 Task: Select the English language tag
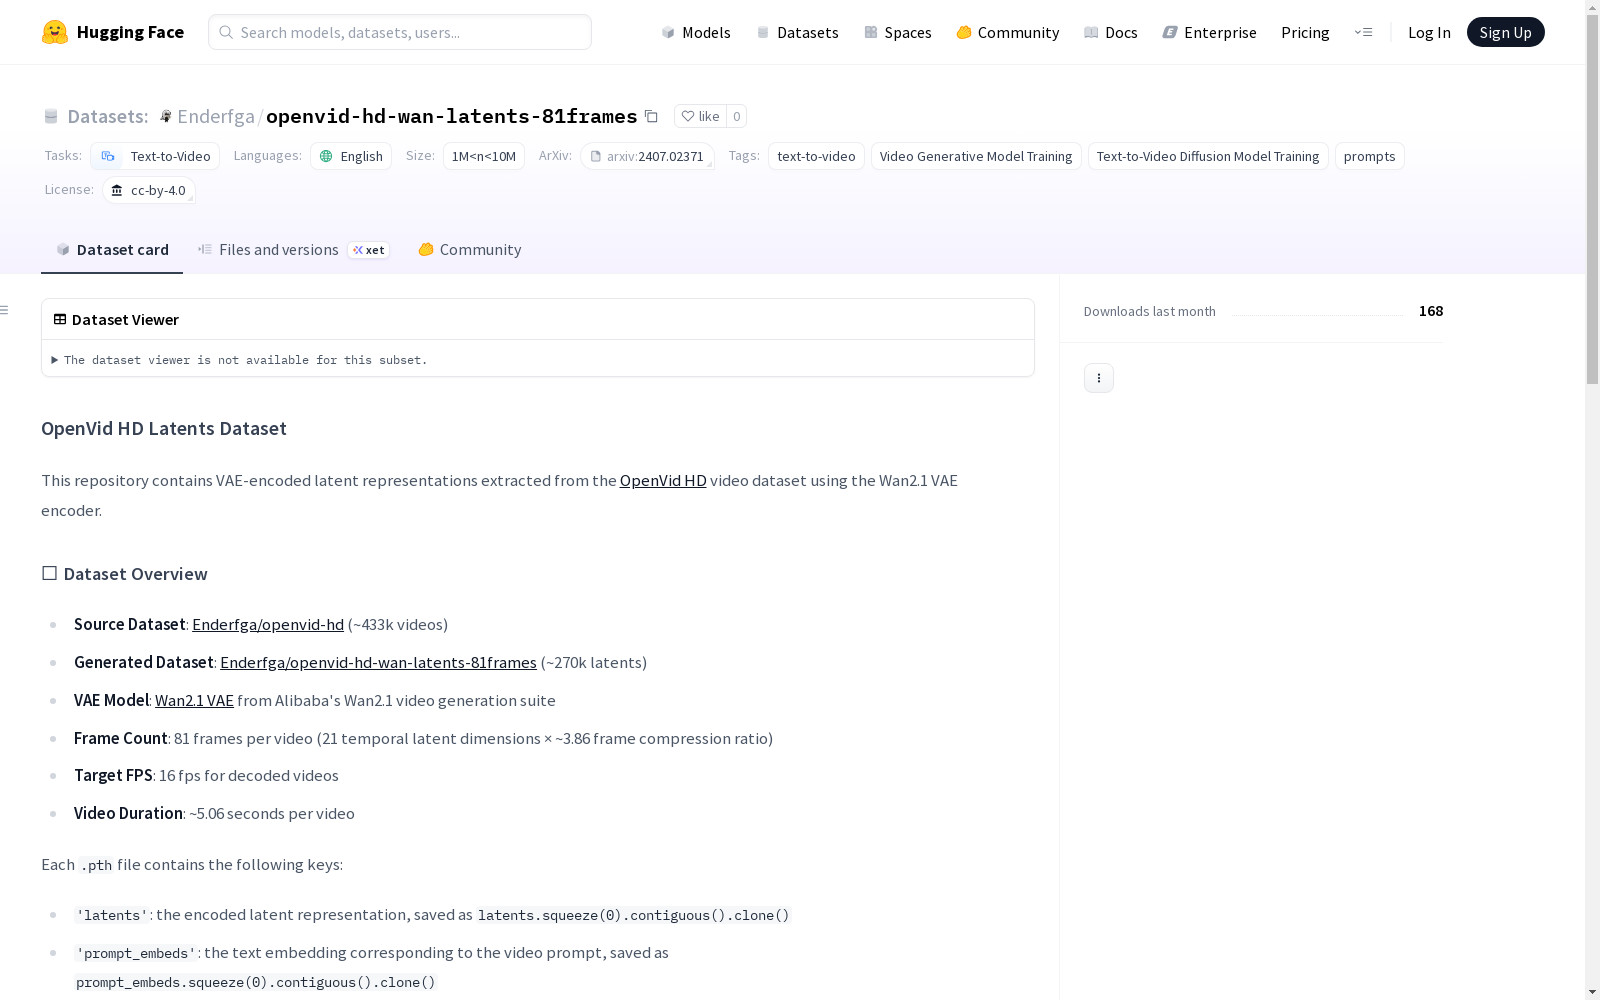[x=351, y=156]
